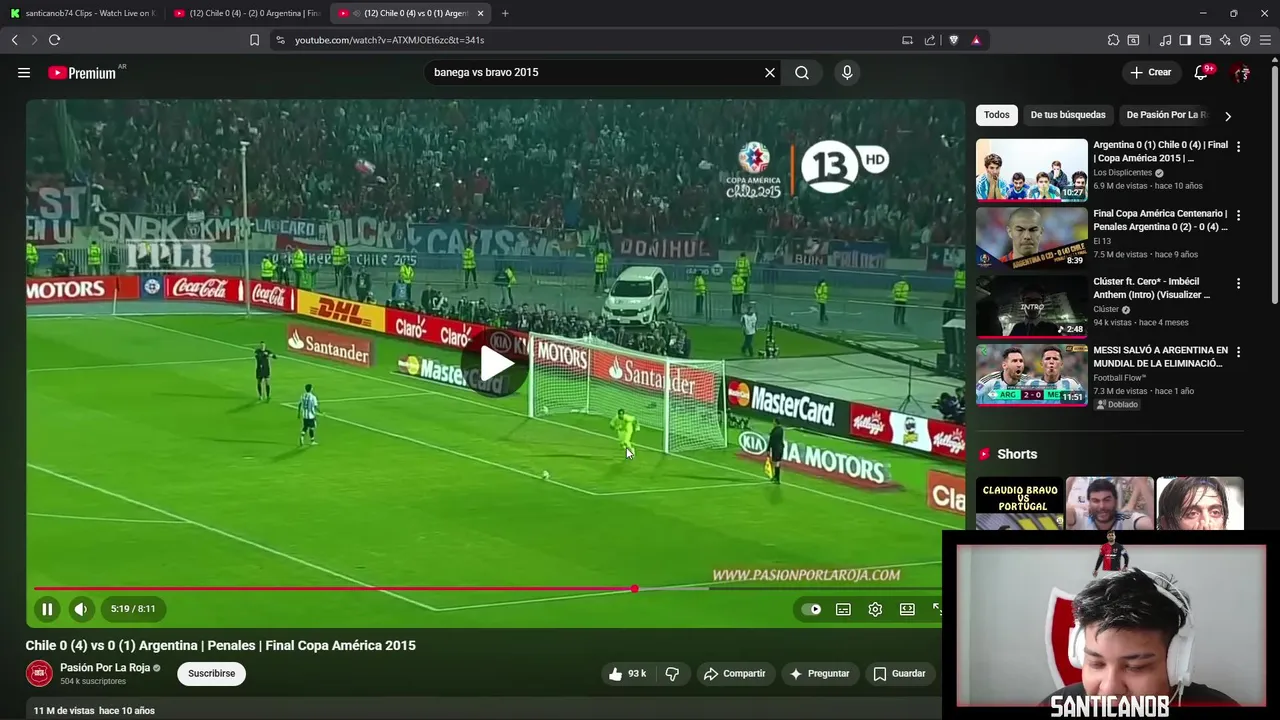Open options menu for Copa América Centenario video
This screenshot has height=720, width=1280.
(1238, 215)
